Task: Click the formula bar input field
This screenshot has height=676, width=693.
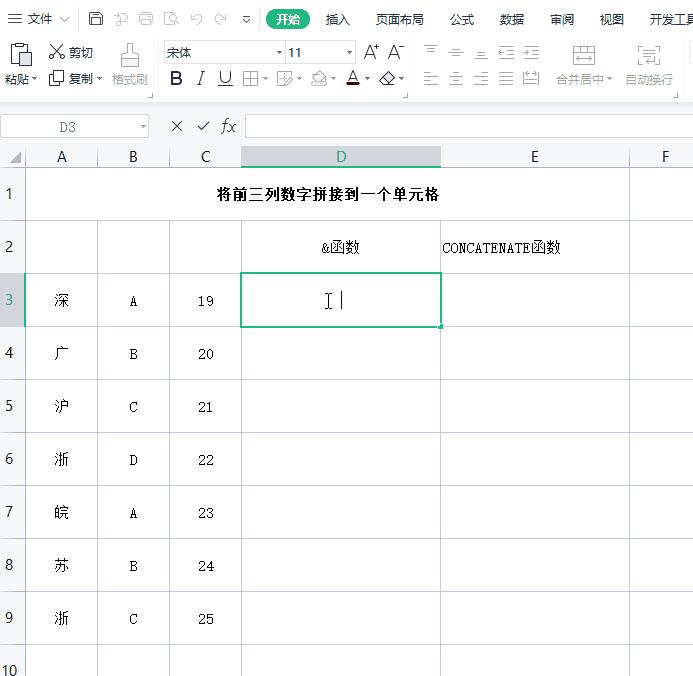Action: tap(469, 126)
